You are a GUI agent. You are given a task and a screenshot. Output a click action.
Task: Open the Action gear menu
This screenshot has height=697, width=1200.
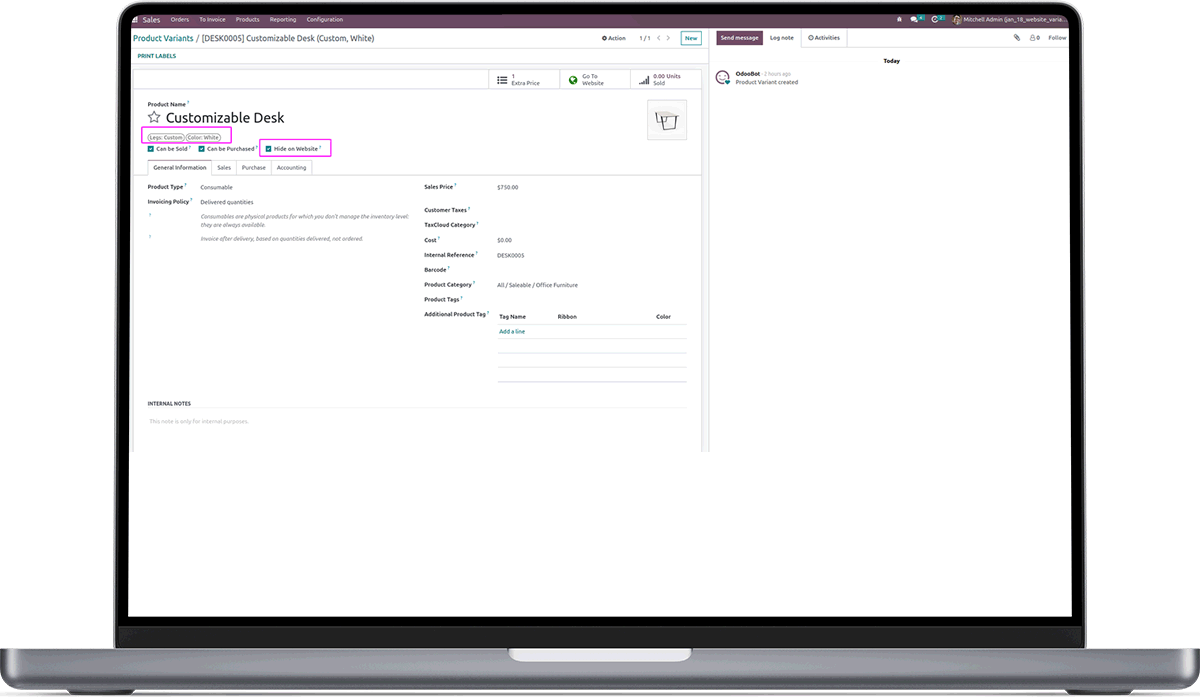click(x=614, y=38)
